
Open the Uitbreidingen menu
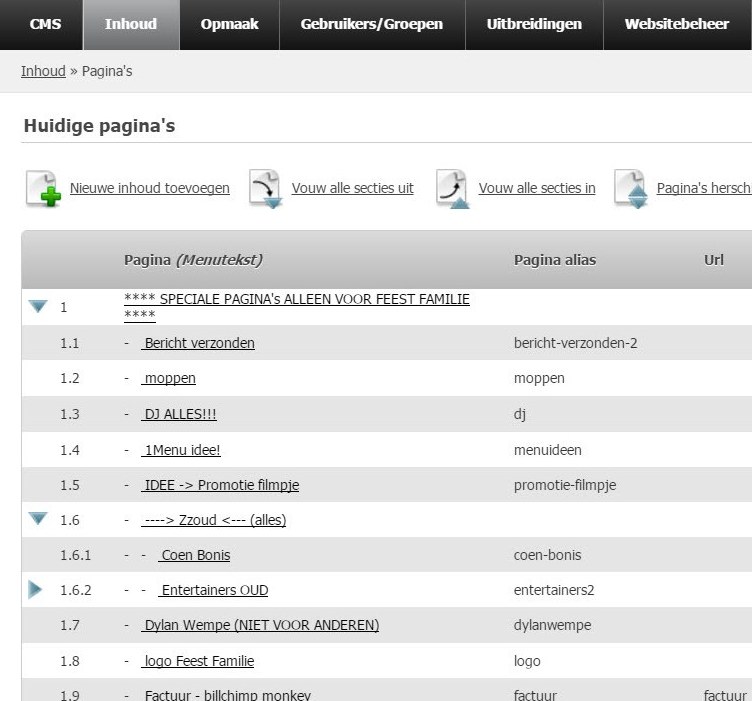click(534, 24)
